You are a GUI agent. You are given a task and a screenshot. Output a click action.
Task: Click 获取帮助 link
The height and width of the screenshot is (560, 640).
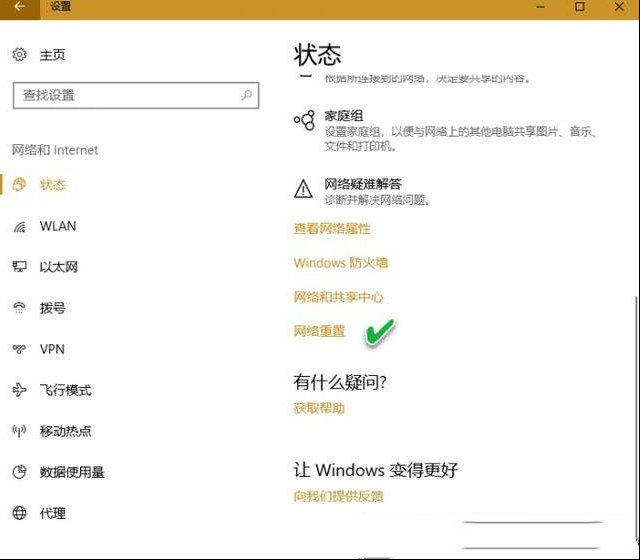[x=319, y=408]
